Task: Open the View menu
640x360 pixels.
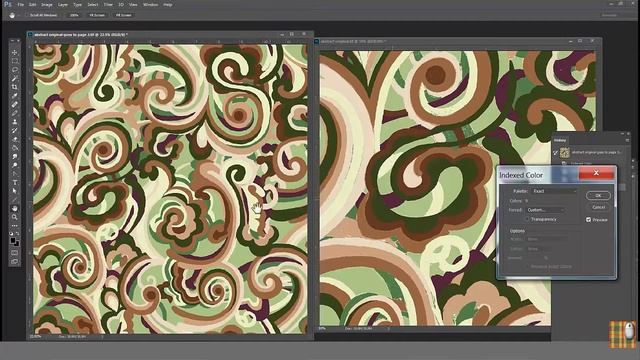Action: (x=133, y=4)
